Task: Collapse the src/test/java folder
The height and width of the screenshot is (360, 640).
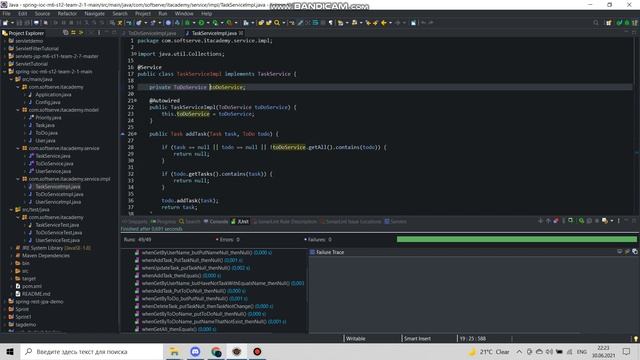Action: click(x=11, y=209)
